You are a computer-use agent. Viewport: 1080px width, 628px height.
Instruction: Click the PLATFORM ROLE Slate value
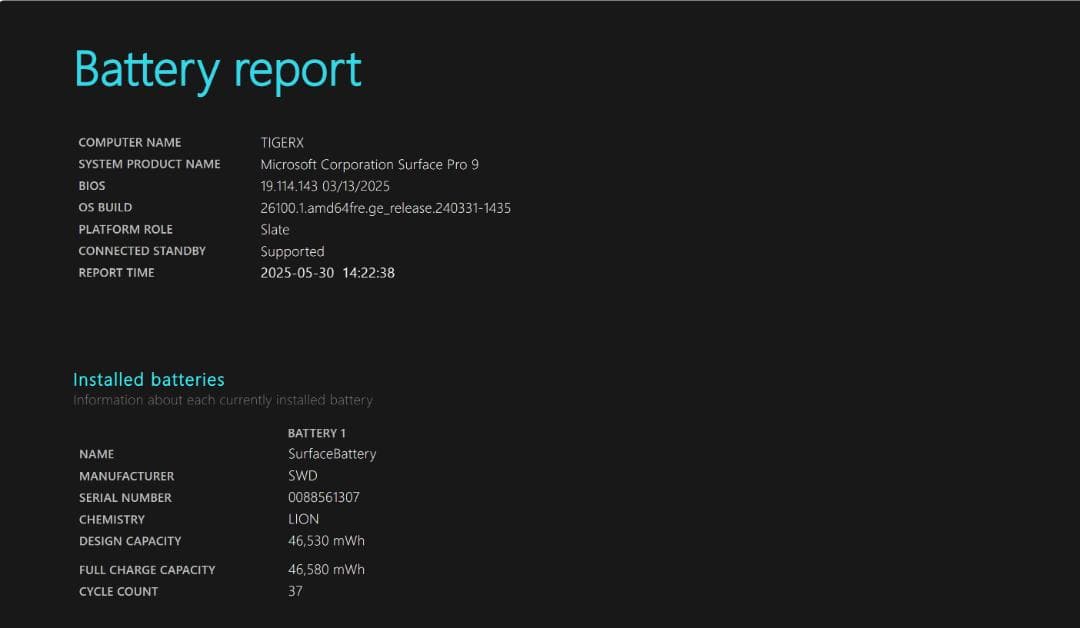click(274, 229)
